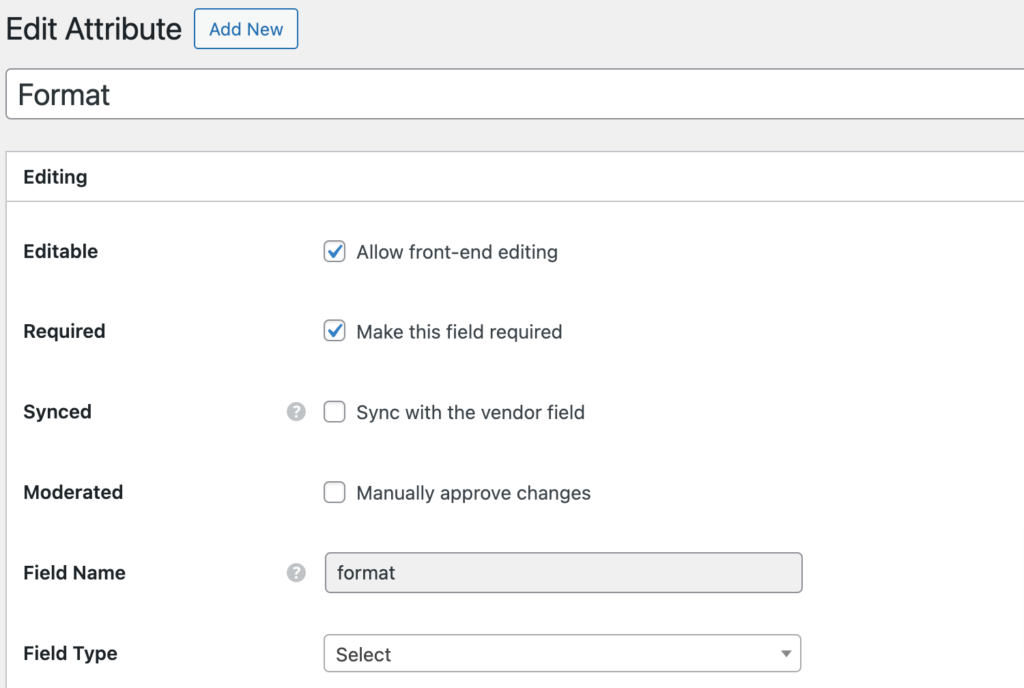This screenshot has width=1024, height=688.
Task: Click the Field Name label
Action: [74, 573]
